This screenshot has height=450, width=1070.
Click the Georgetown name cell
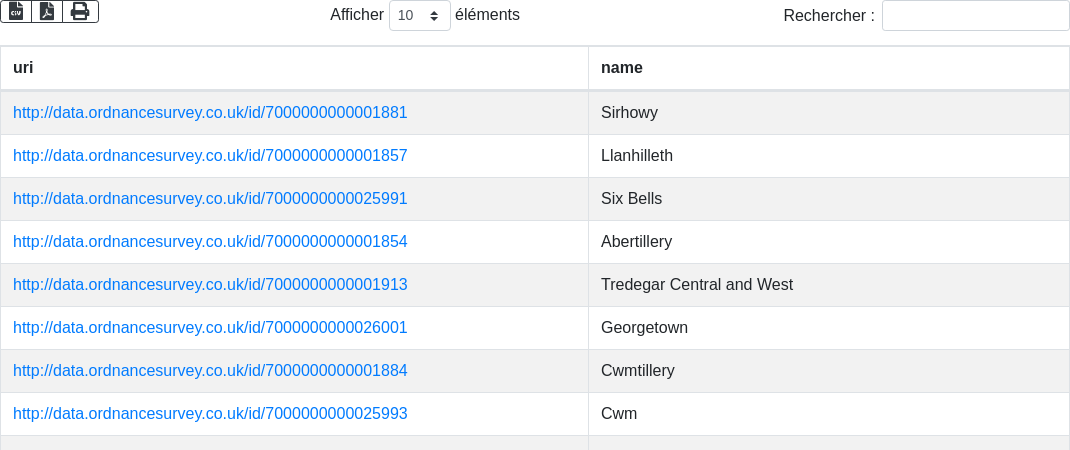pos(644,328)
